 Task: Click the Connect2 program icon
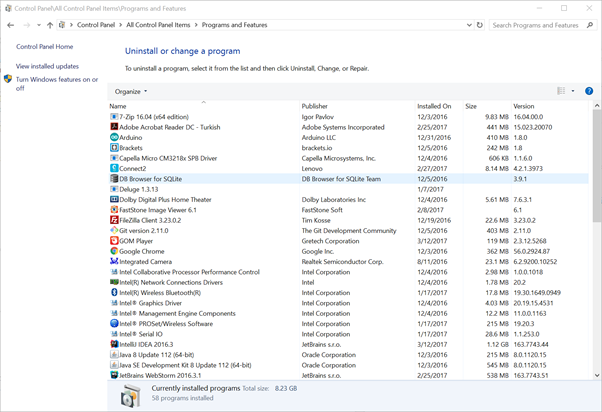[114, 168]
